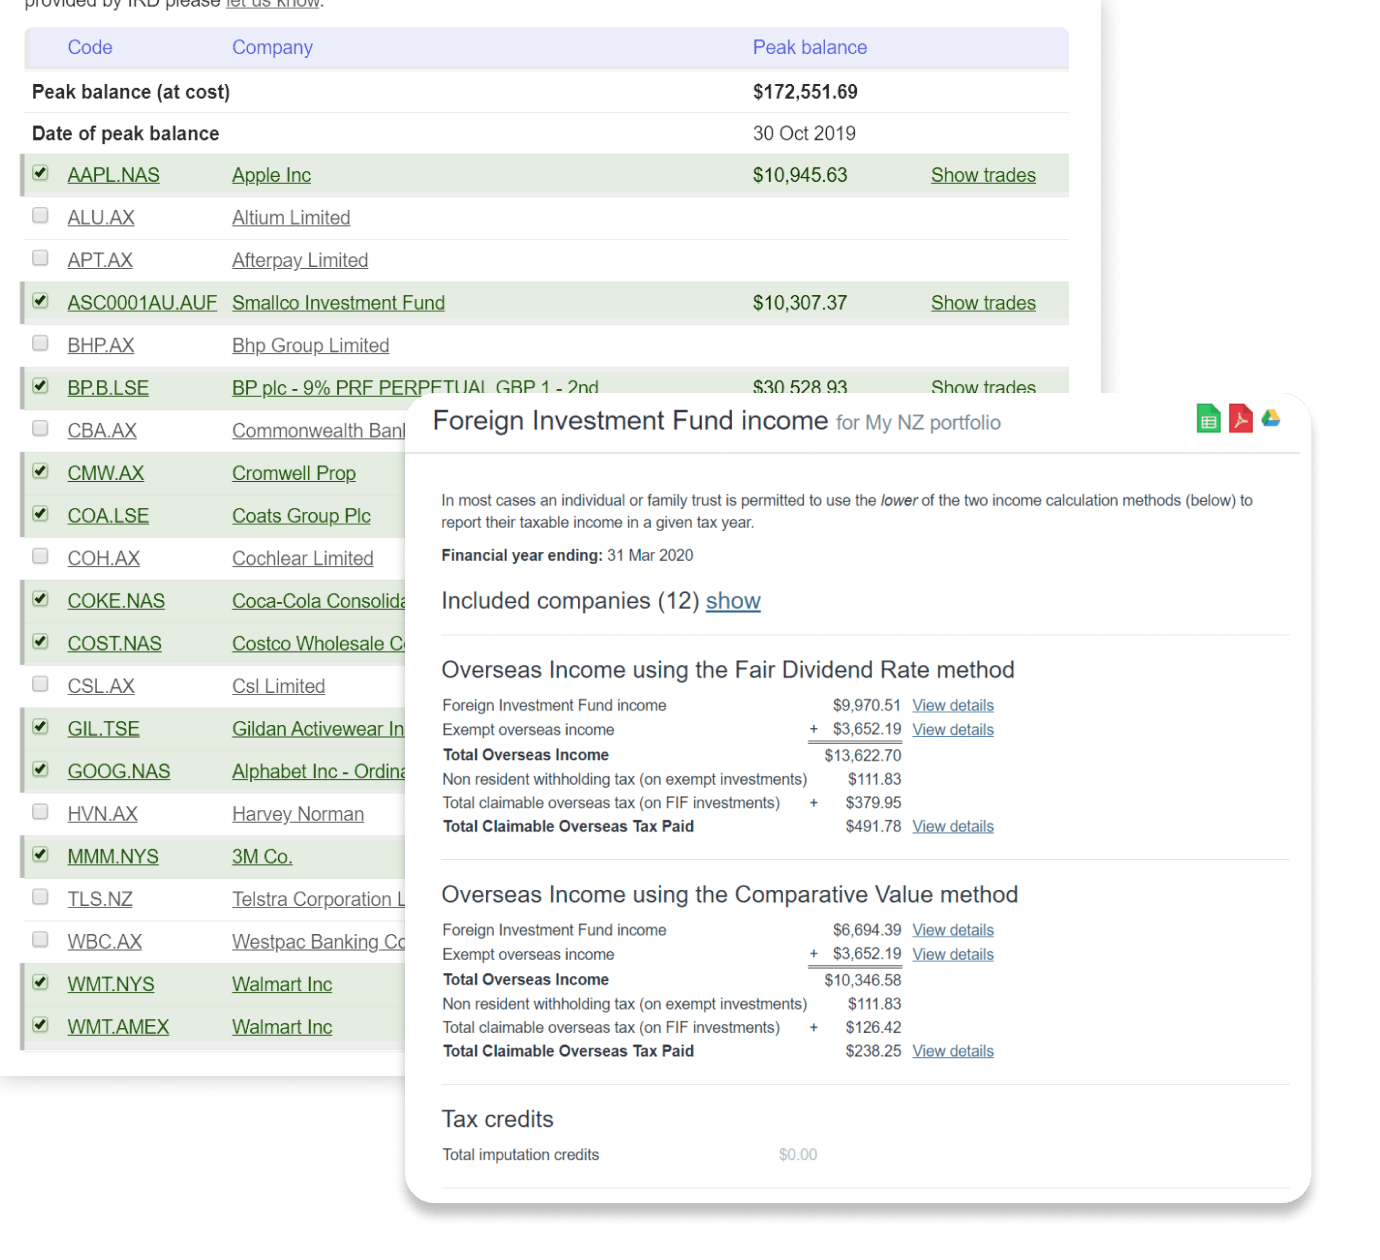
Task: Select the $13,622.70 Total Overseas Income value
Action: click(862, 755)
